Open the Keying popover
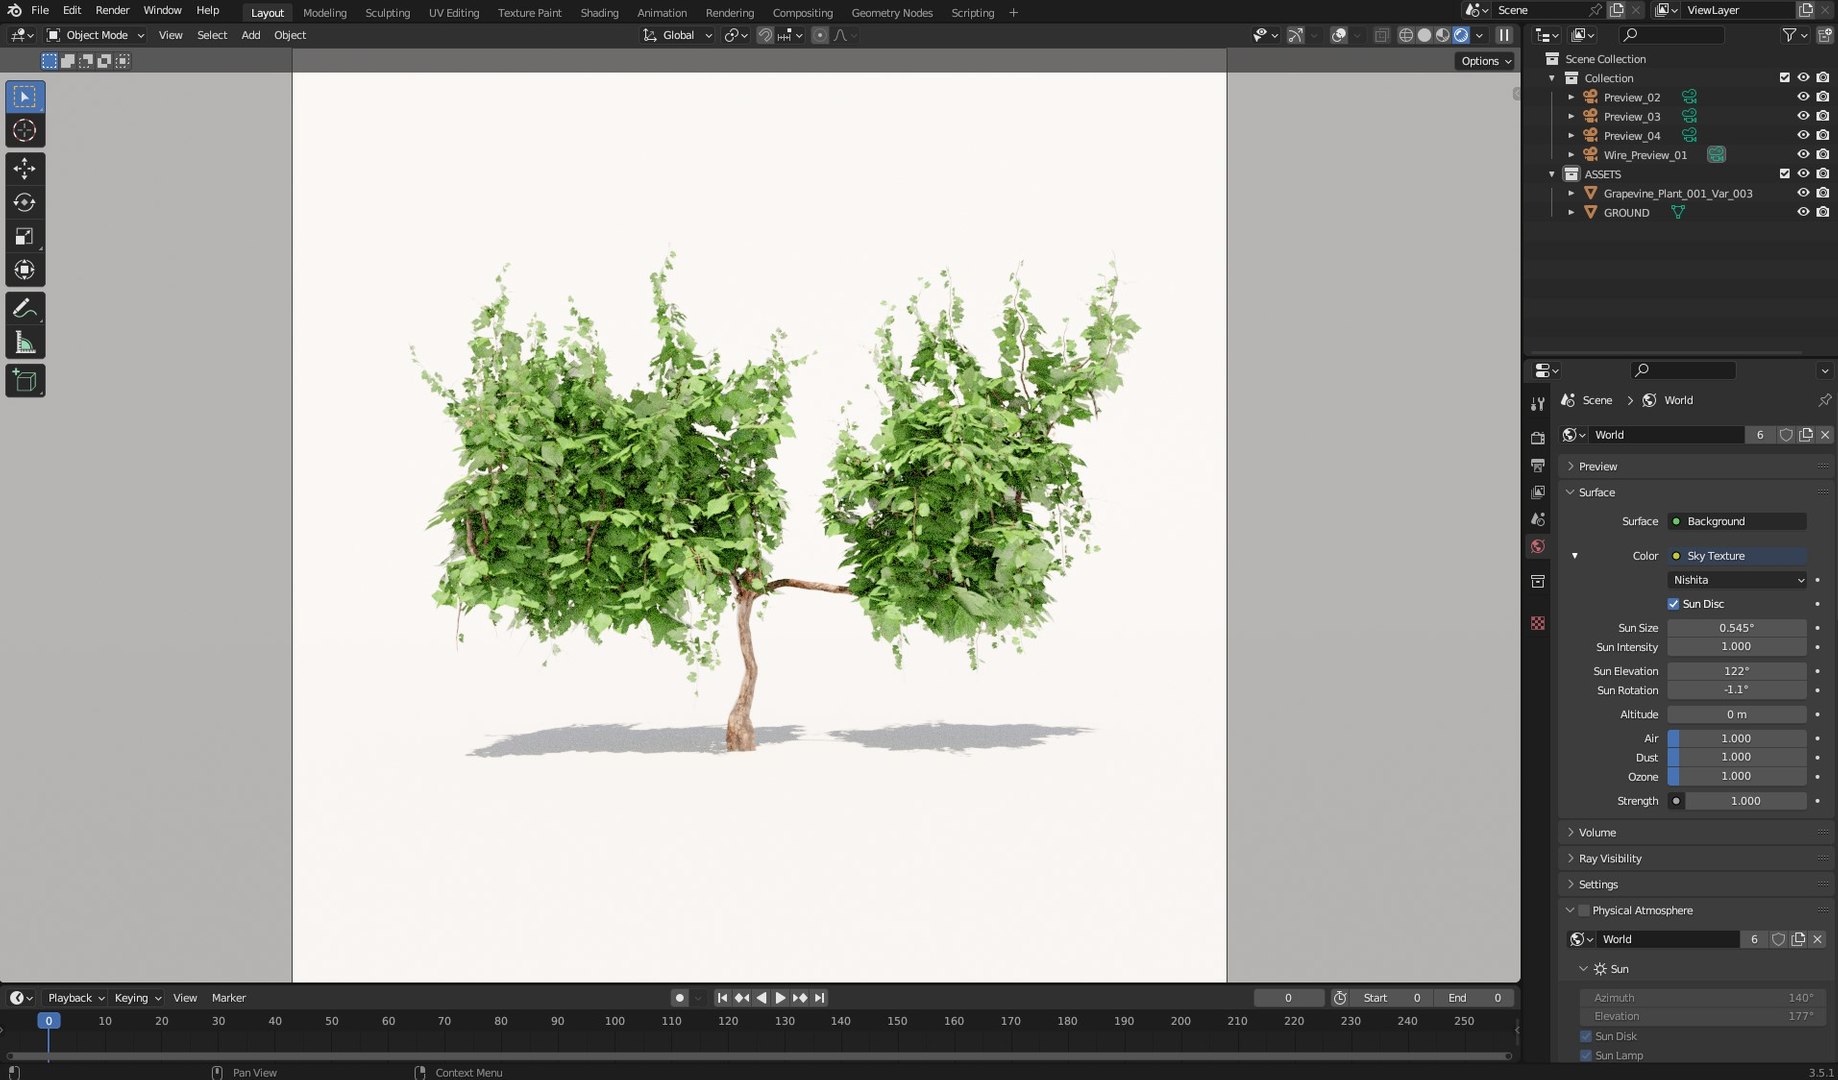The image size is (1838, 1080). point(137,998)
